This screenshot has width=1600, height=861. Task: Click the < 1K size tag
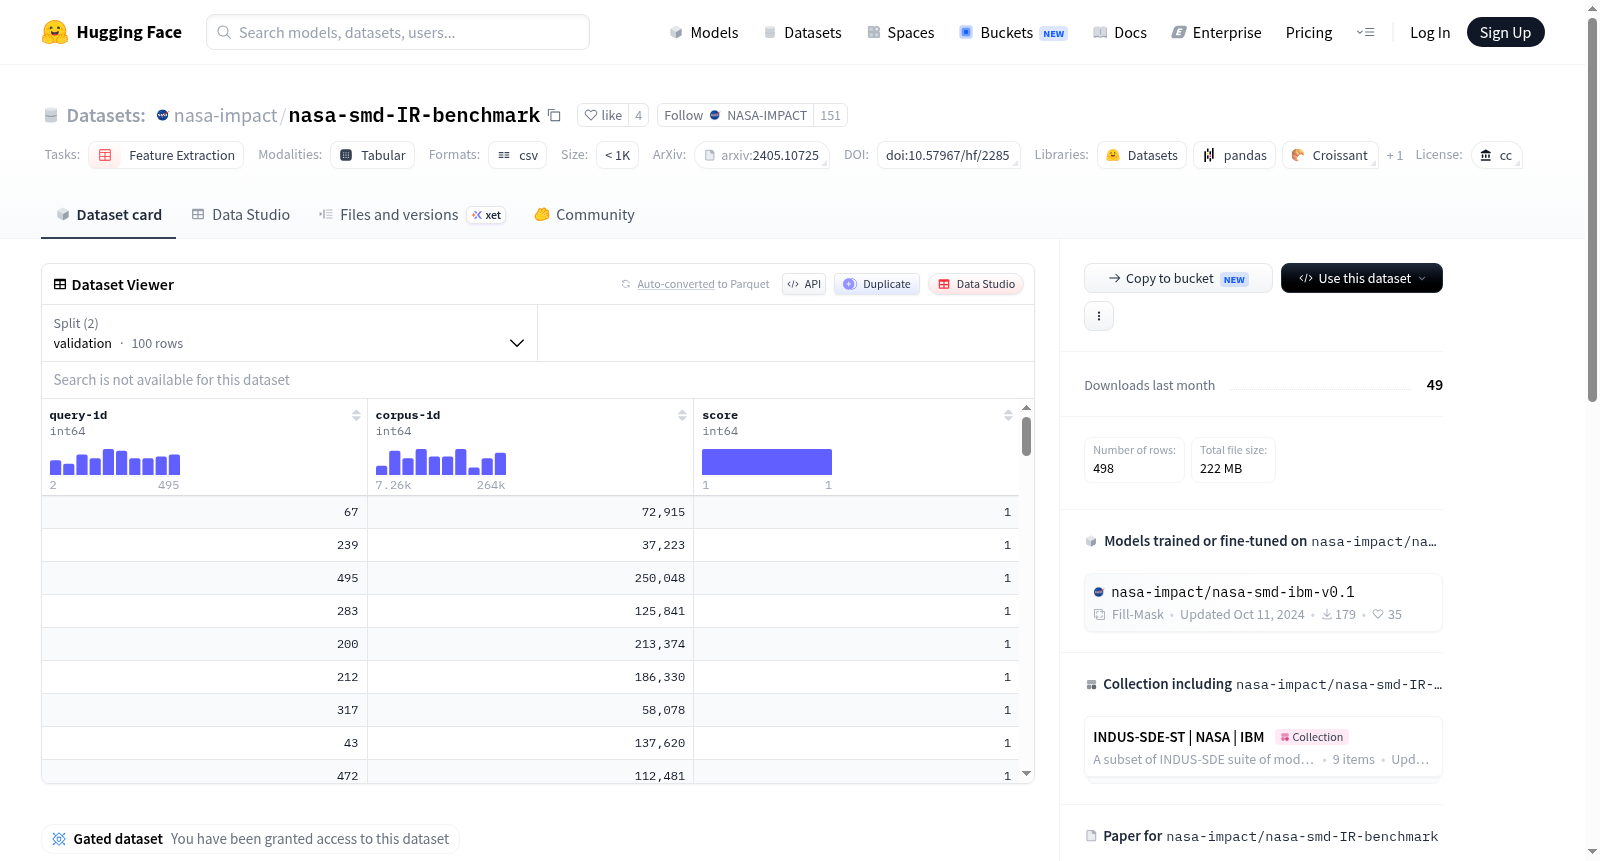(617, 155)
